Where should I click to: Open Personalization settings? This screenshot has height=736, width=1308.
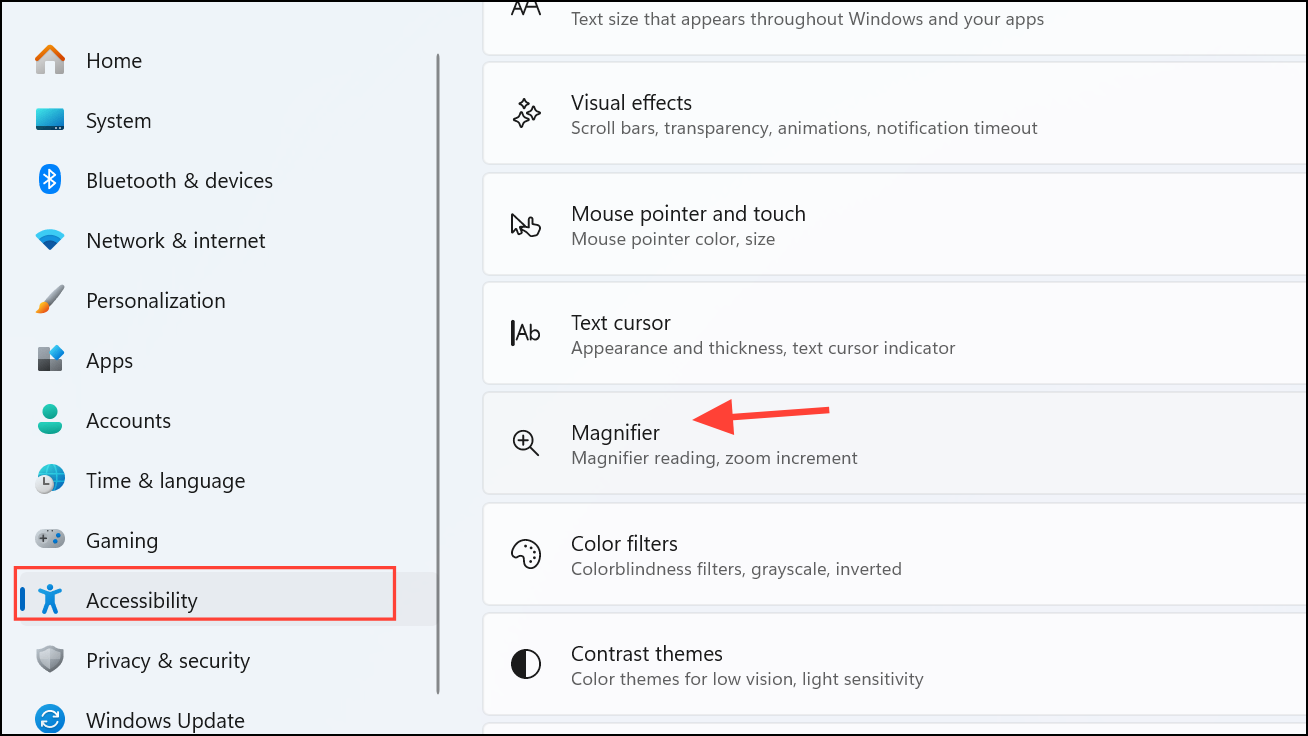pyautogui.click(x=156, y=300)
